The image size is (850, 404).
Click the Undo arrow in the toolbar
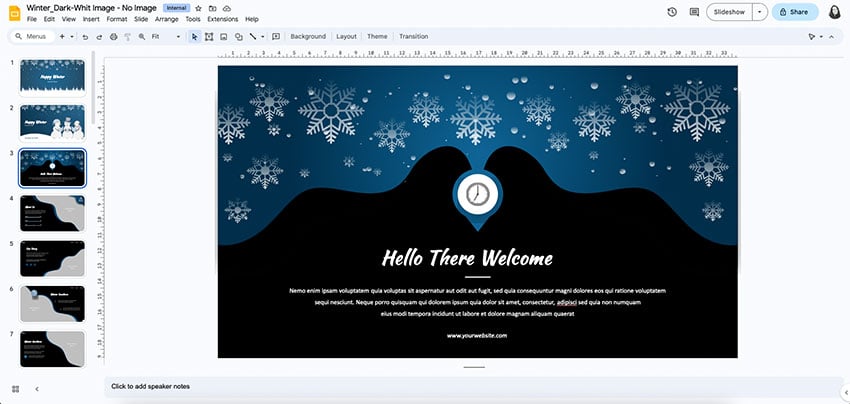click(x=85, y=36)
